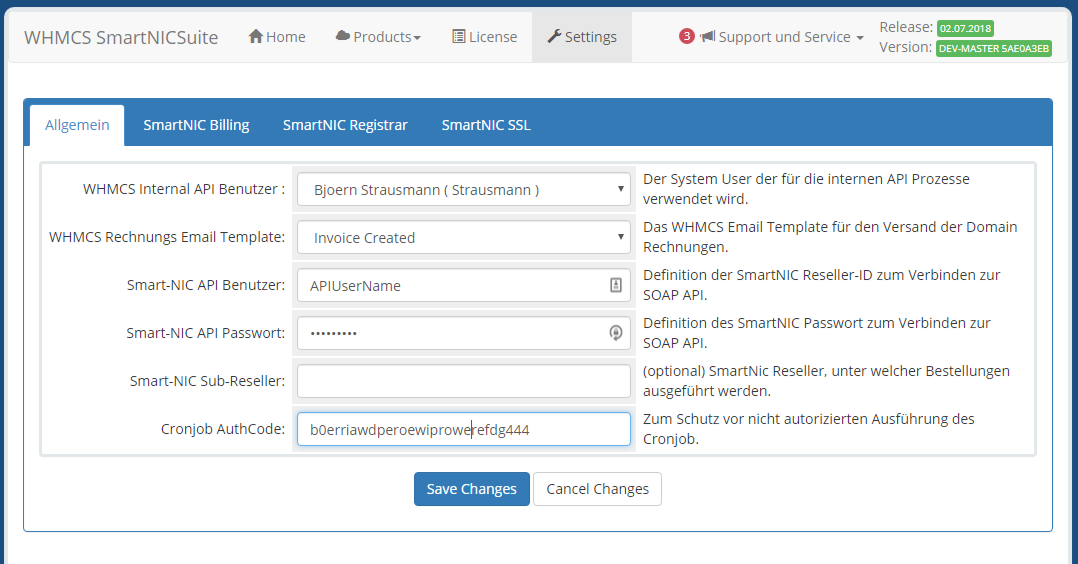Click the Products cloud icon
Viewport: 1078px width, 564px height.
(342, 36)
